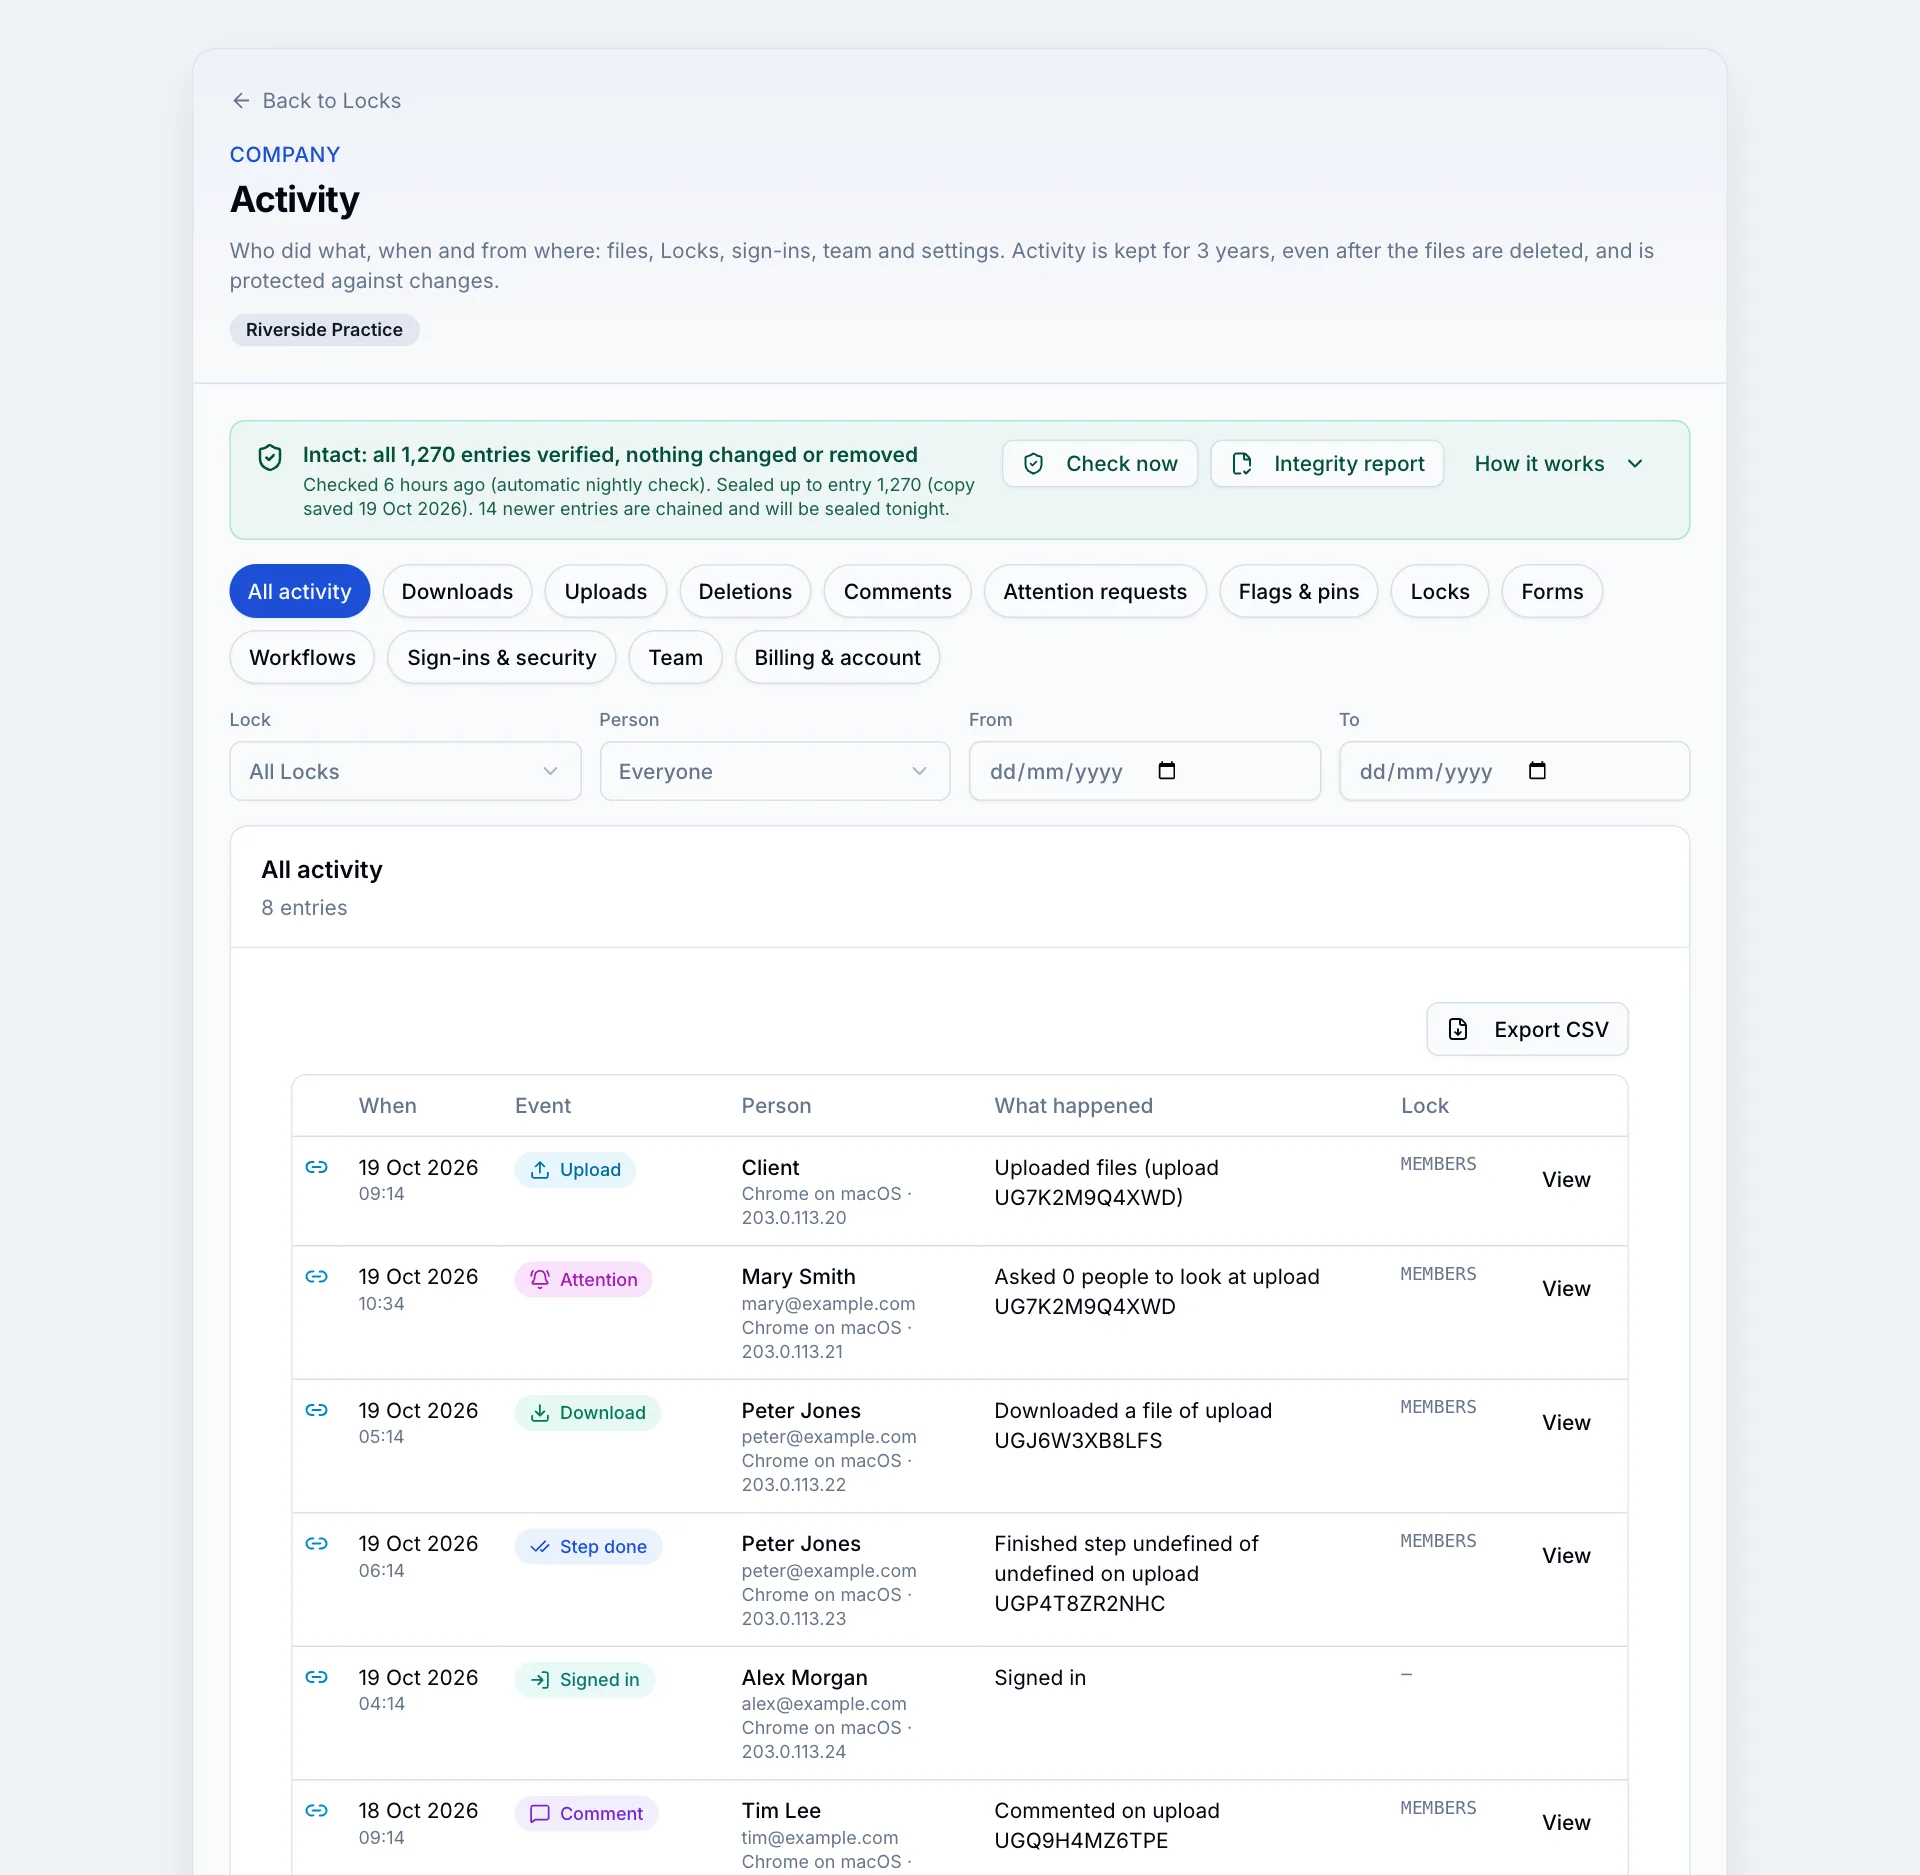Image resolution: width=1920 pixels, height=1875 pixels.
Task: Filter by Flags & pins
Action: pyautogui.click(x=1299, y=591)
